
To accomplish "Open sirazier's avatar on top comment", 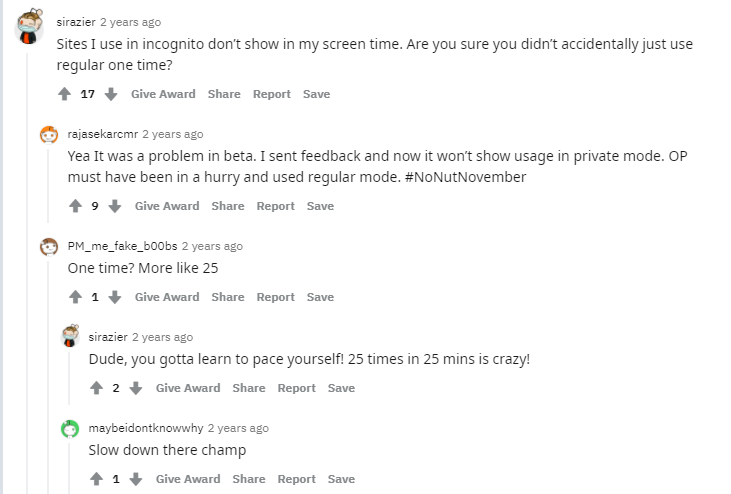I will [30, 26].
